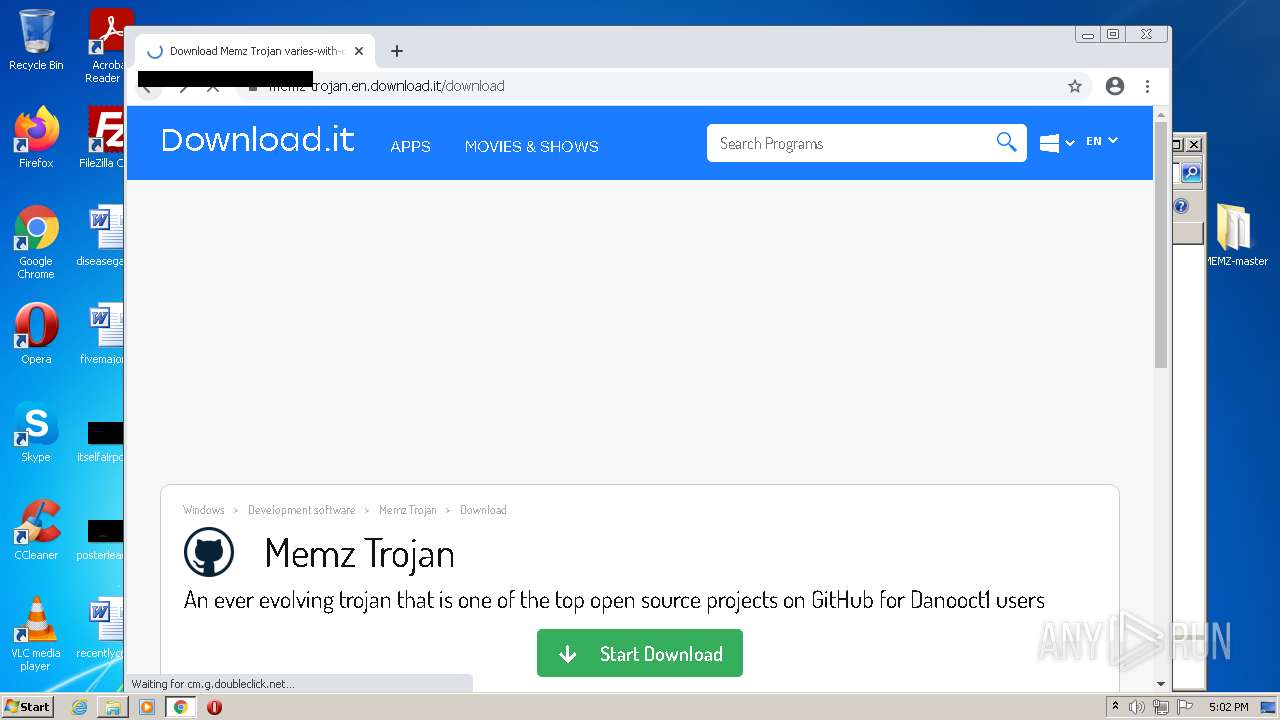Click the search icon in background window
Viewport: 1280px width, 720px height.
point(1190,173)
